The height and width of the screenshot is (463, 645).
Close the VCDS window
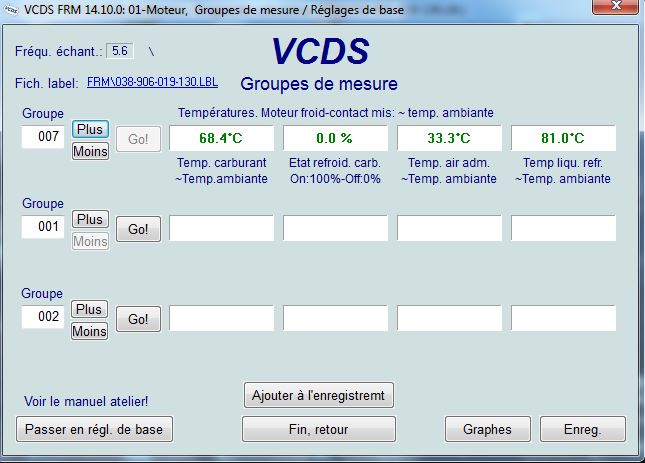coord(615,6)
